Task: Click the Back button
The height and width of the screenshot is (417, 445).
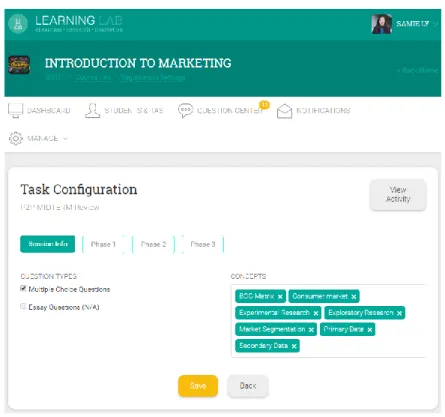Action: pyautogui.click(x=248, y=386)
